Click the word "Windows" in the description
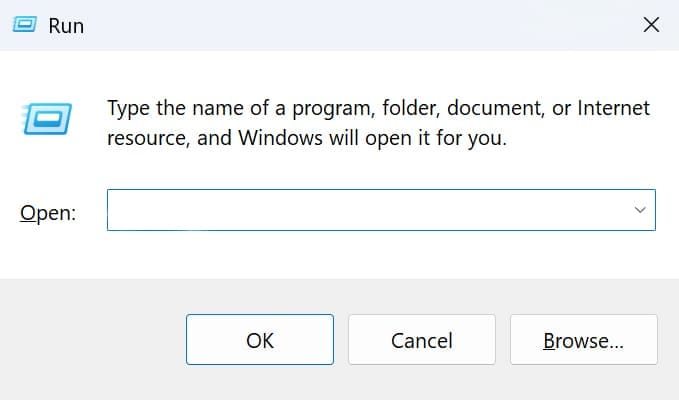The width and height of the screenshot is (679, 400). point(275,139)
